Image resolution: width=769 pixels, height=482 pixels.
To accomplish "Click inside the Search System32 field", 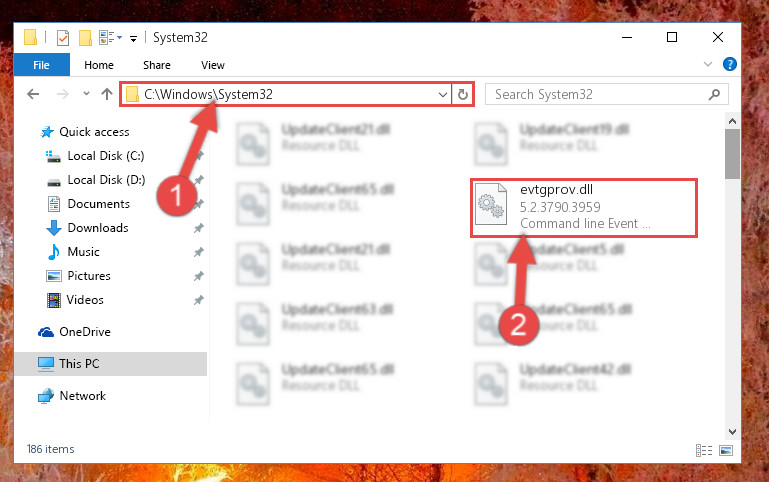I will pyautogui.click(x=597, y=94).
